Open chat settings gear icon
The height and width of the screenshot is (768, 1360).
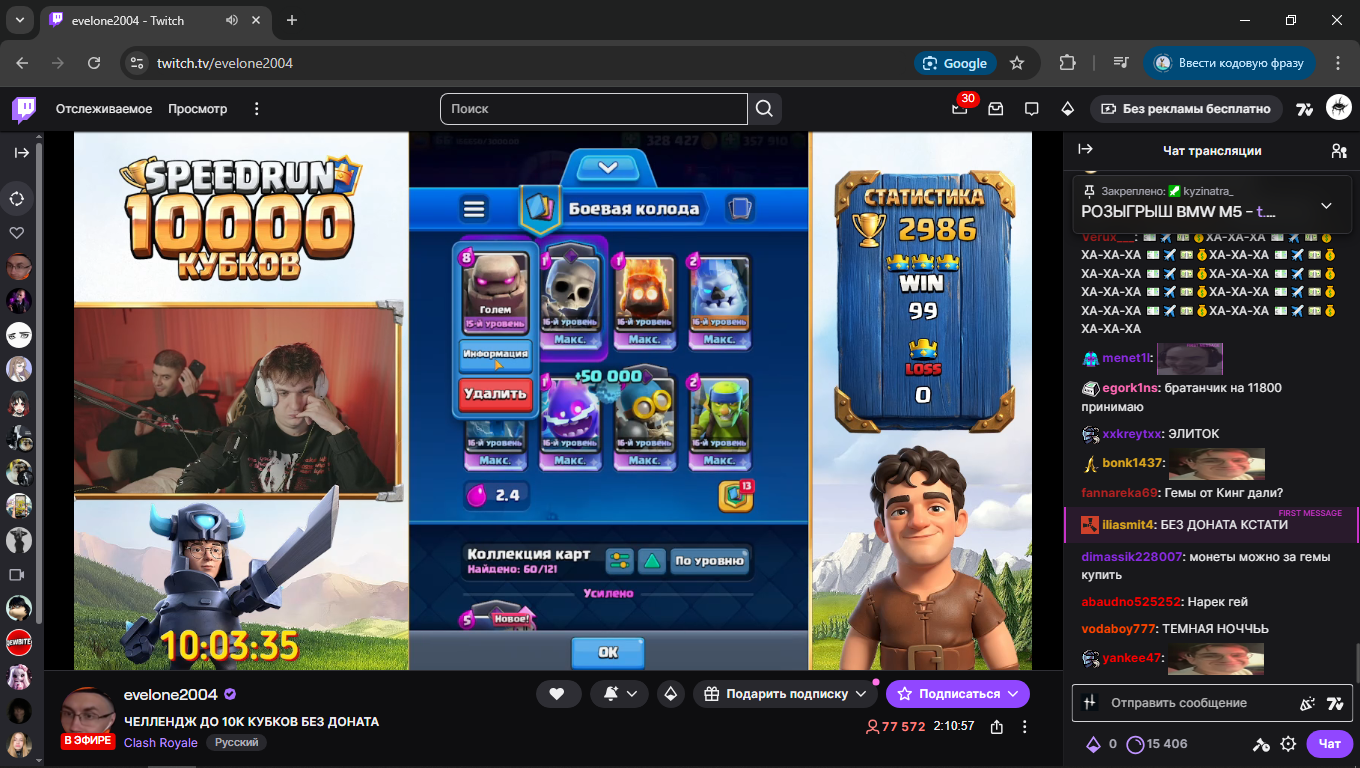point(1288,744)
